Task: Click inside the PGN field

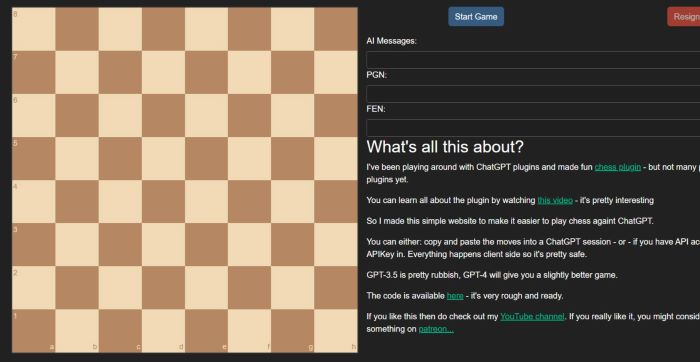Action: (533, 94)
